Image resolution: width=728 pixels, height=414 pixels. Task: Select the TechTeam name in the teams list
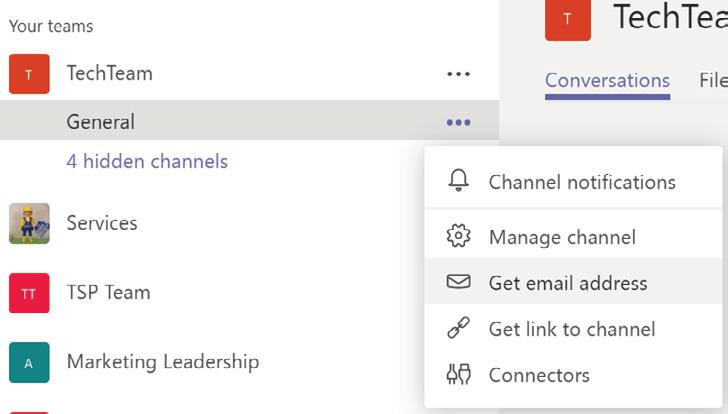pos(110,73)
